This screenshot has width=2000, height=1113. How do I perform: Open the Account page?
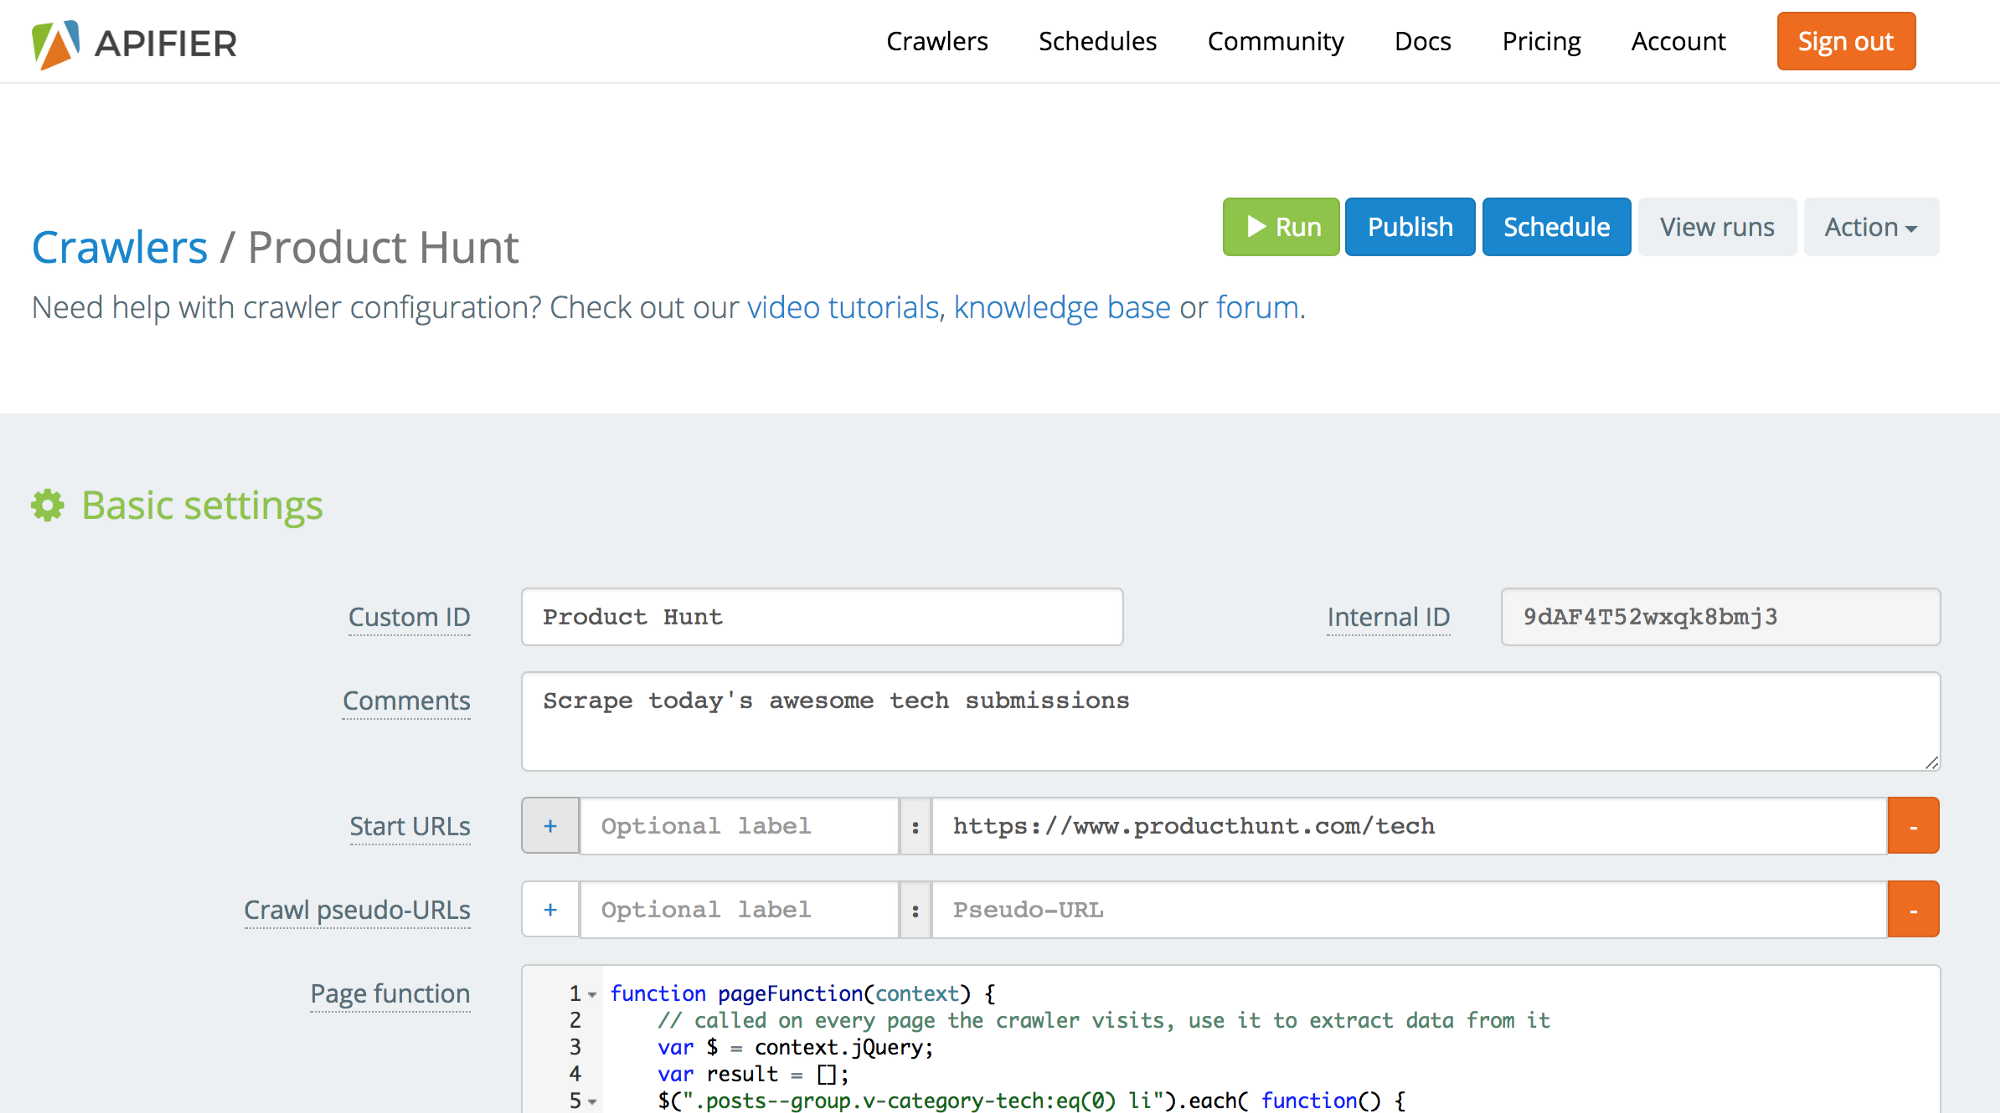1678,41
